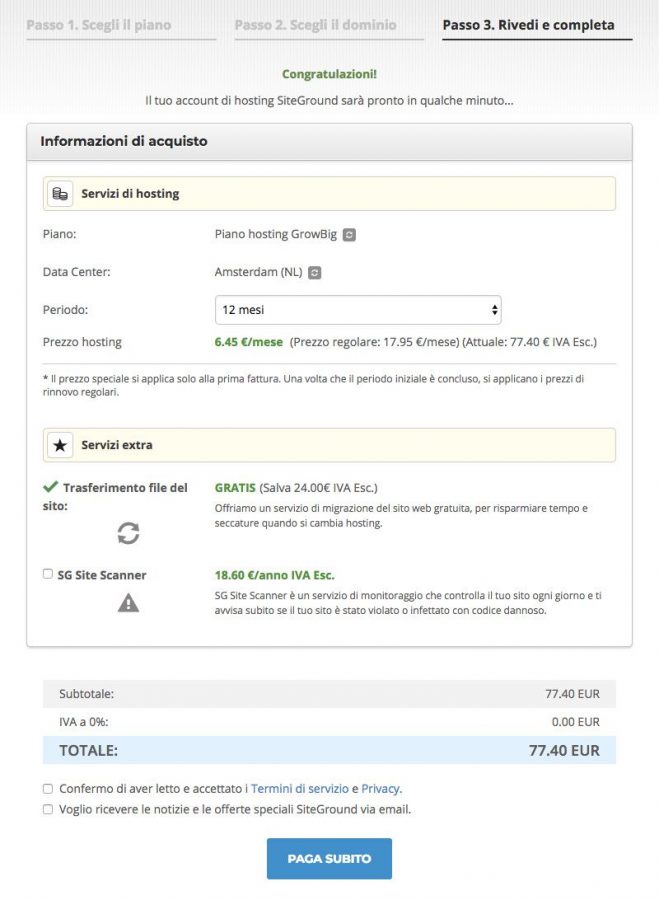Click the hosting services server icon
This screenshot has width=659, height=900.
tap(60, 193)
